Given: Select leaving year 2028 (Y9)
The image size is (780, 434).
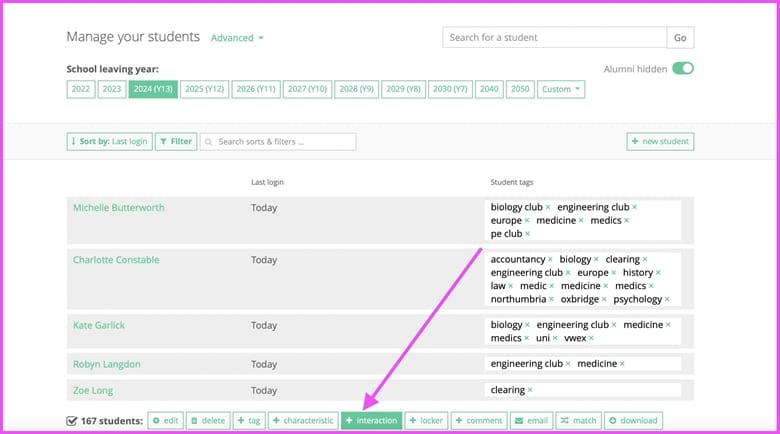Looking at the screenshot, I should pyautogui.click(x=357, y=89).
